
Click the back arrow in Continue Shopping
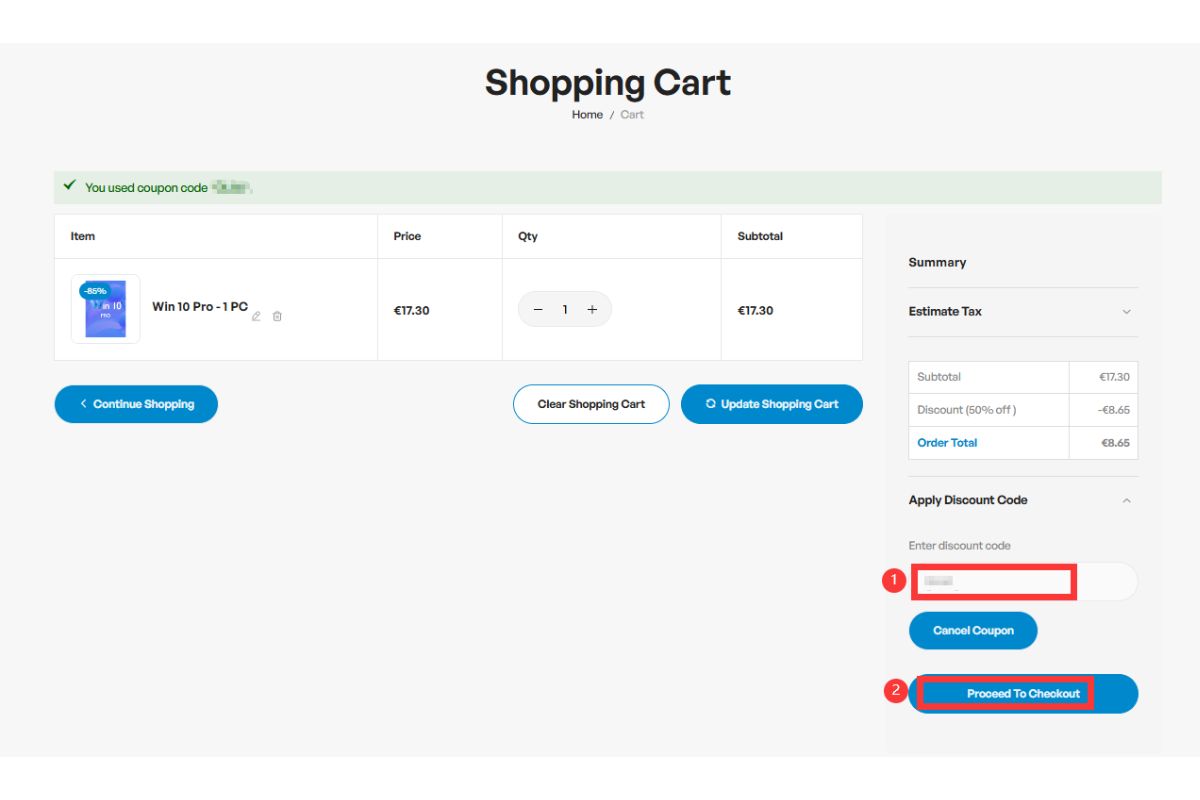83,404
